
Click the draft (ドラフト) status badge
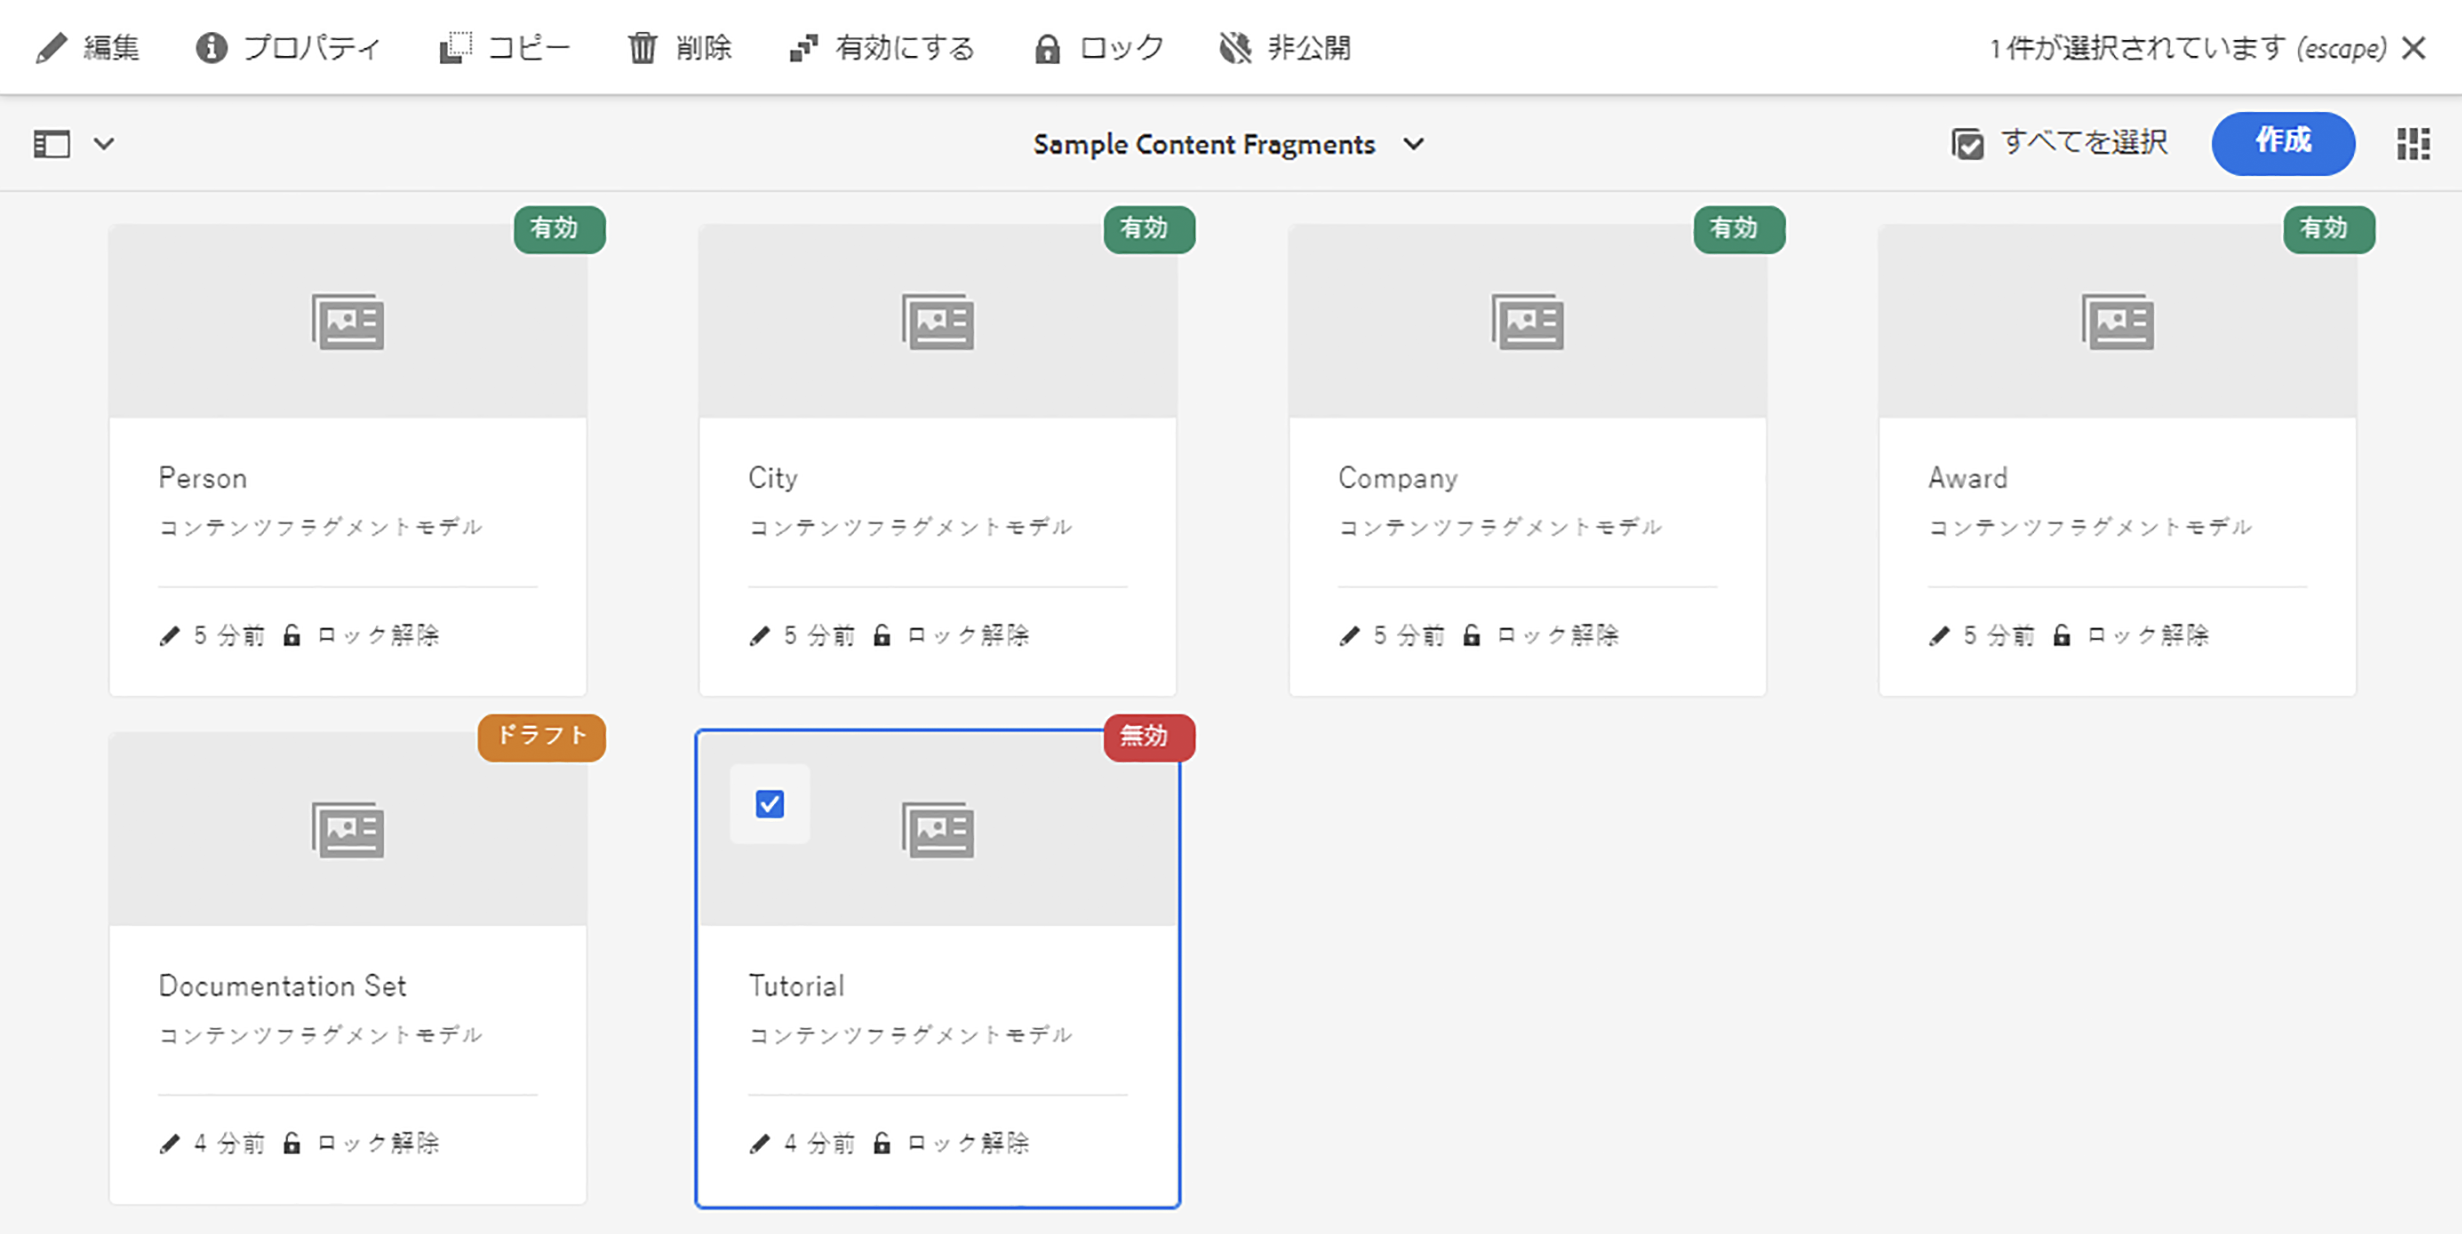(x=541, y=737)
